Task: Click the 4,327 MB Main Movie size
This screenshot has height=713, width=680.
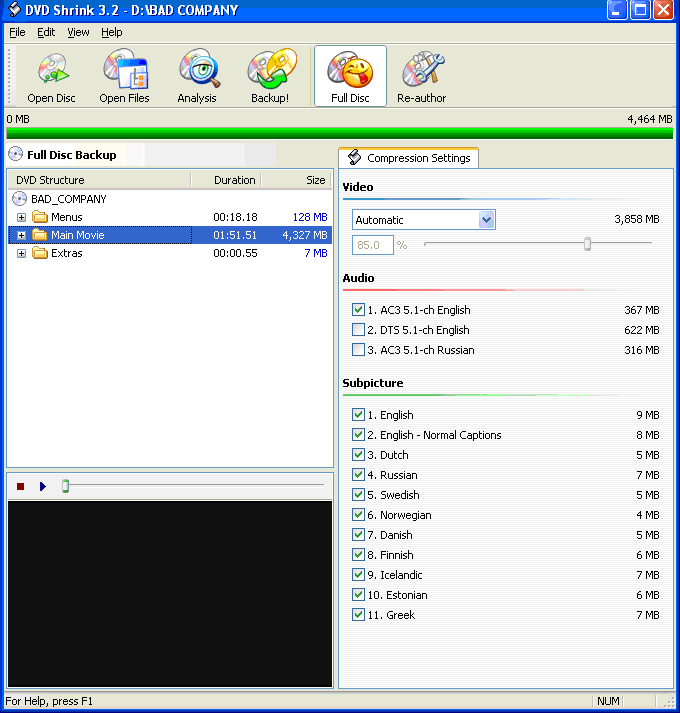Action: tap(305, 235)
